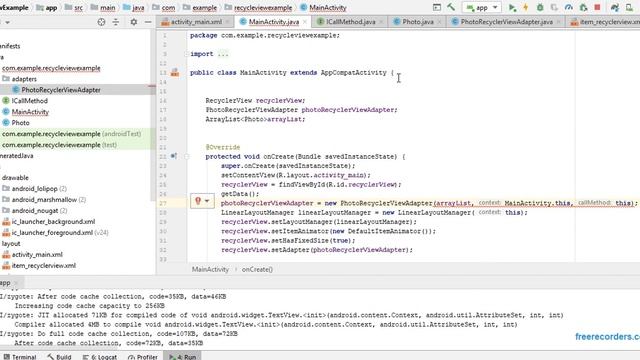Image resolution: width=640 pixels, height=360 pixels.
Task: Select item_recyclerview.xml in project tree
Action: (39, 266)
